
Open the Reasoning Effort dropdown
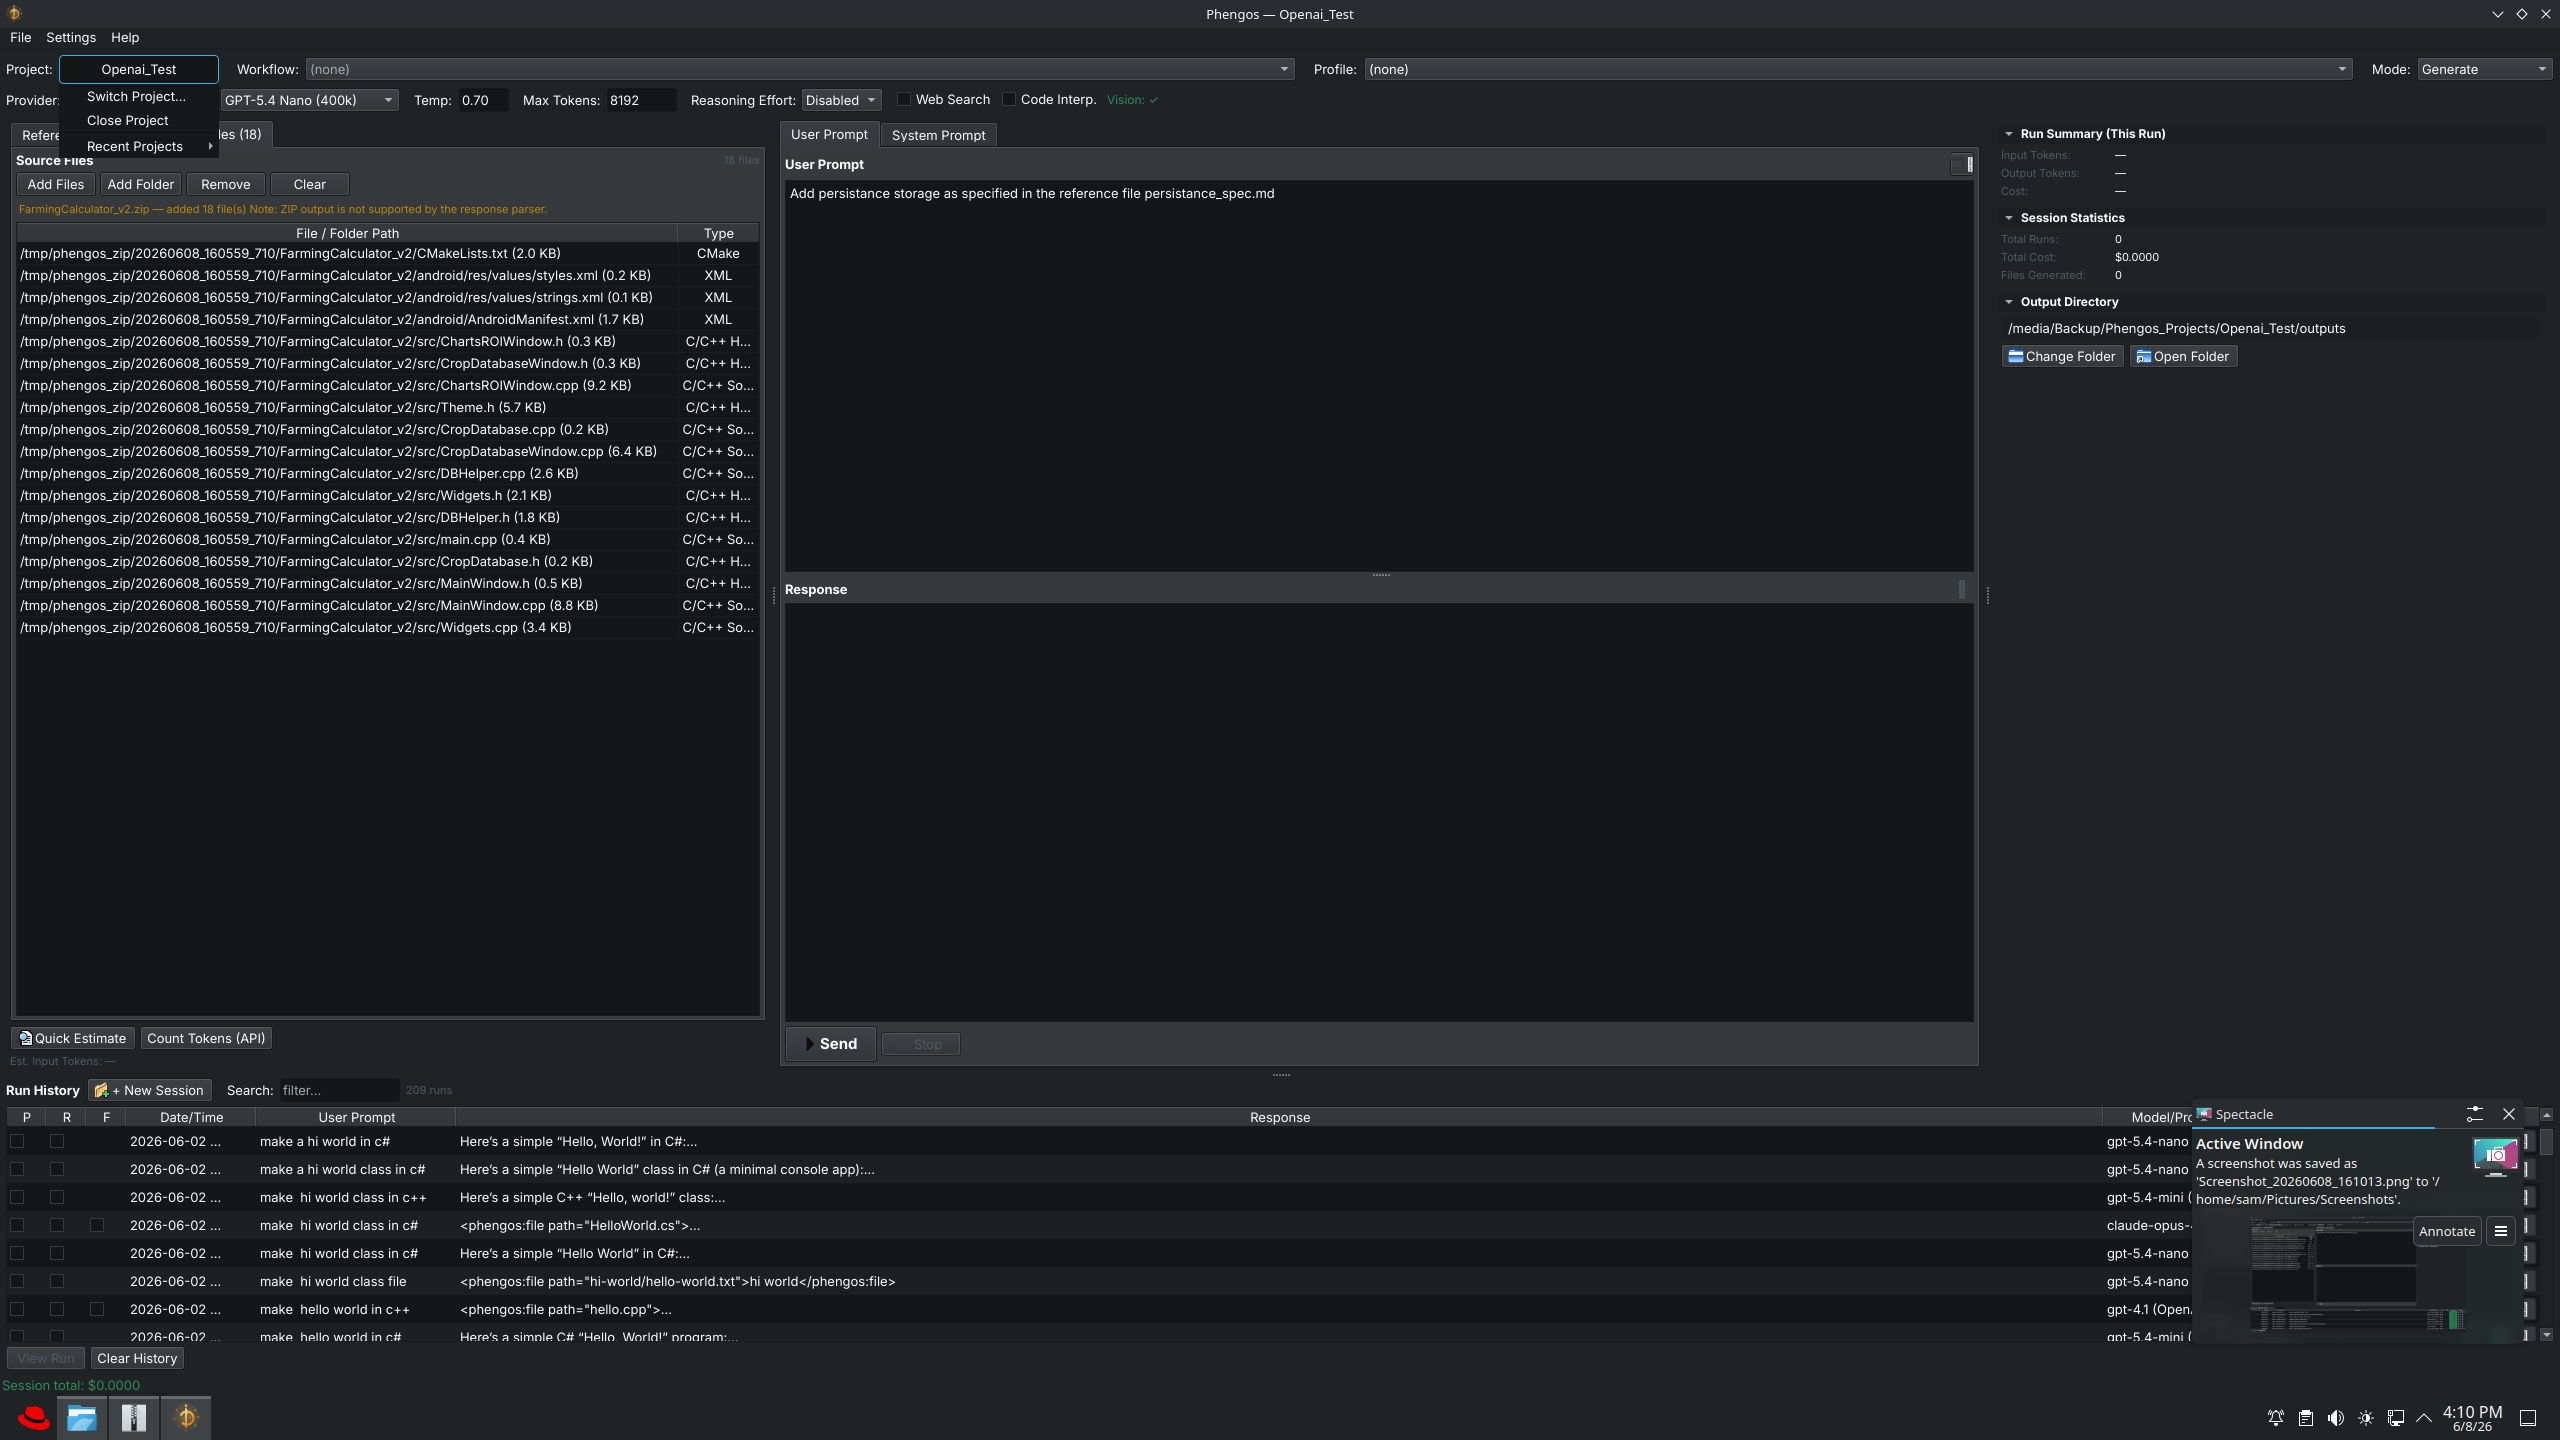pos(841,100)
